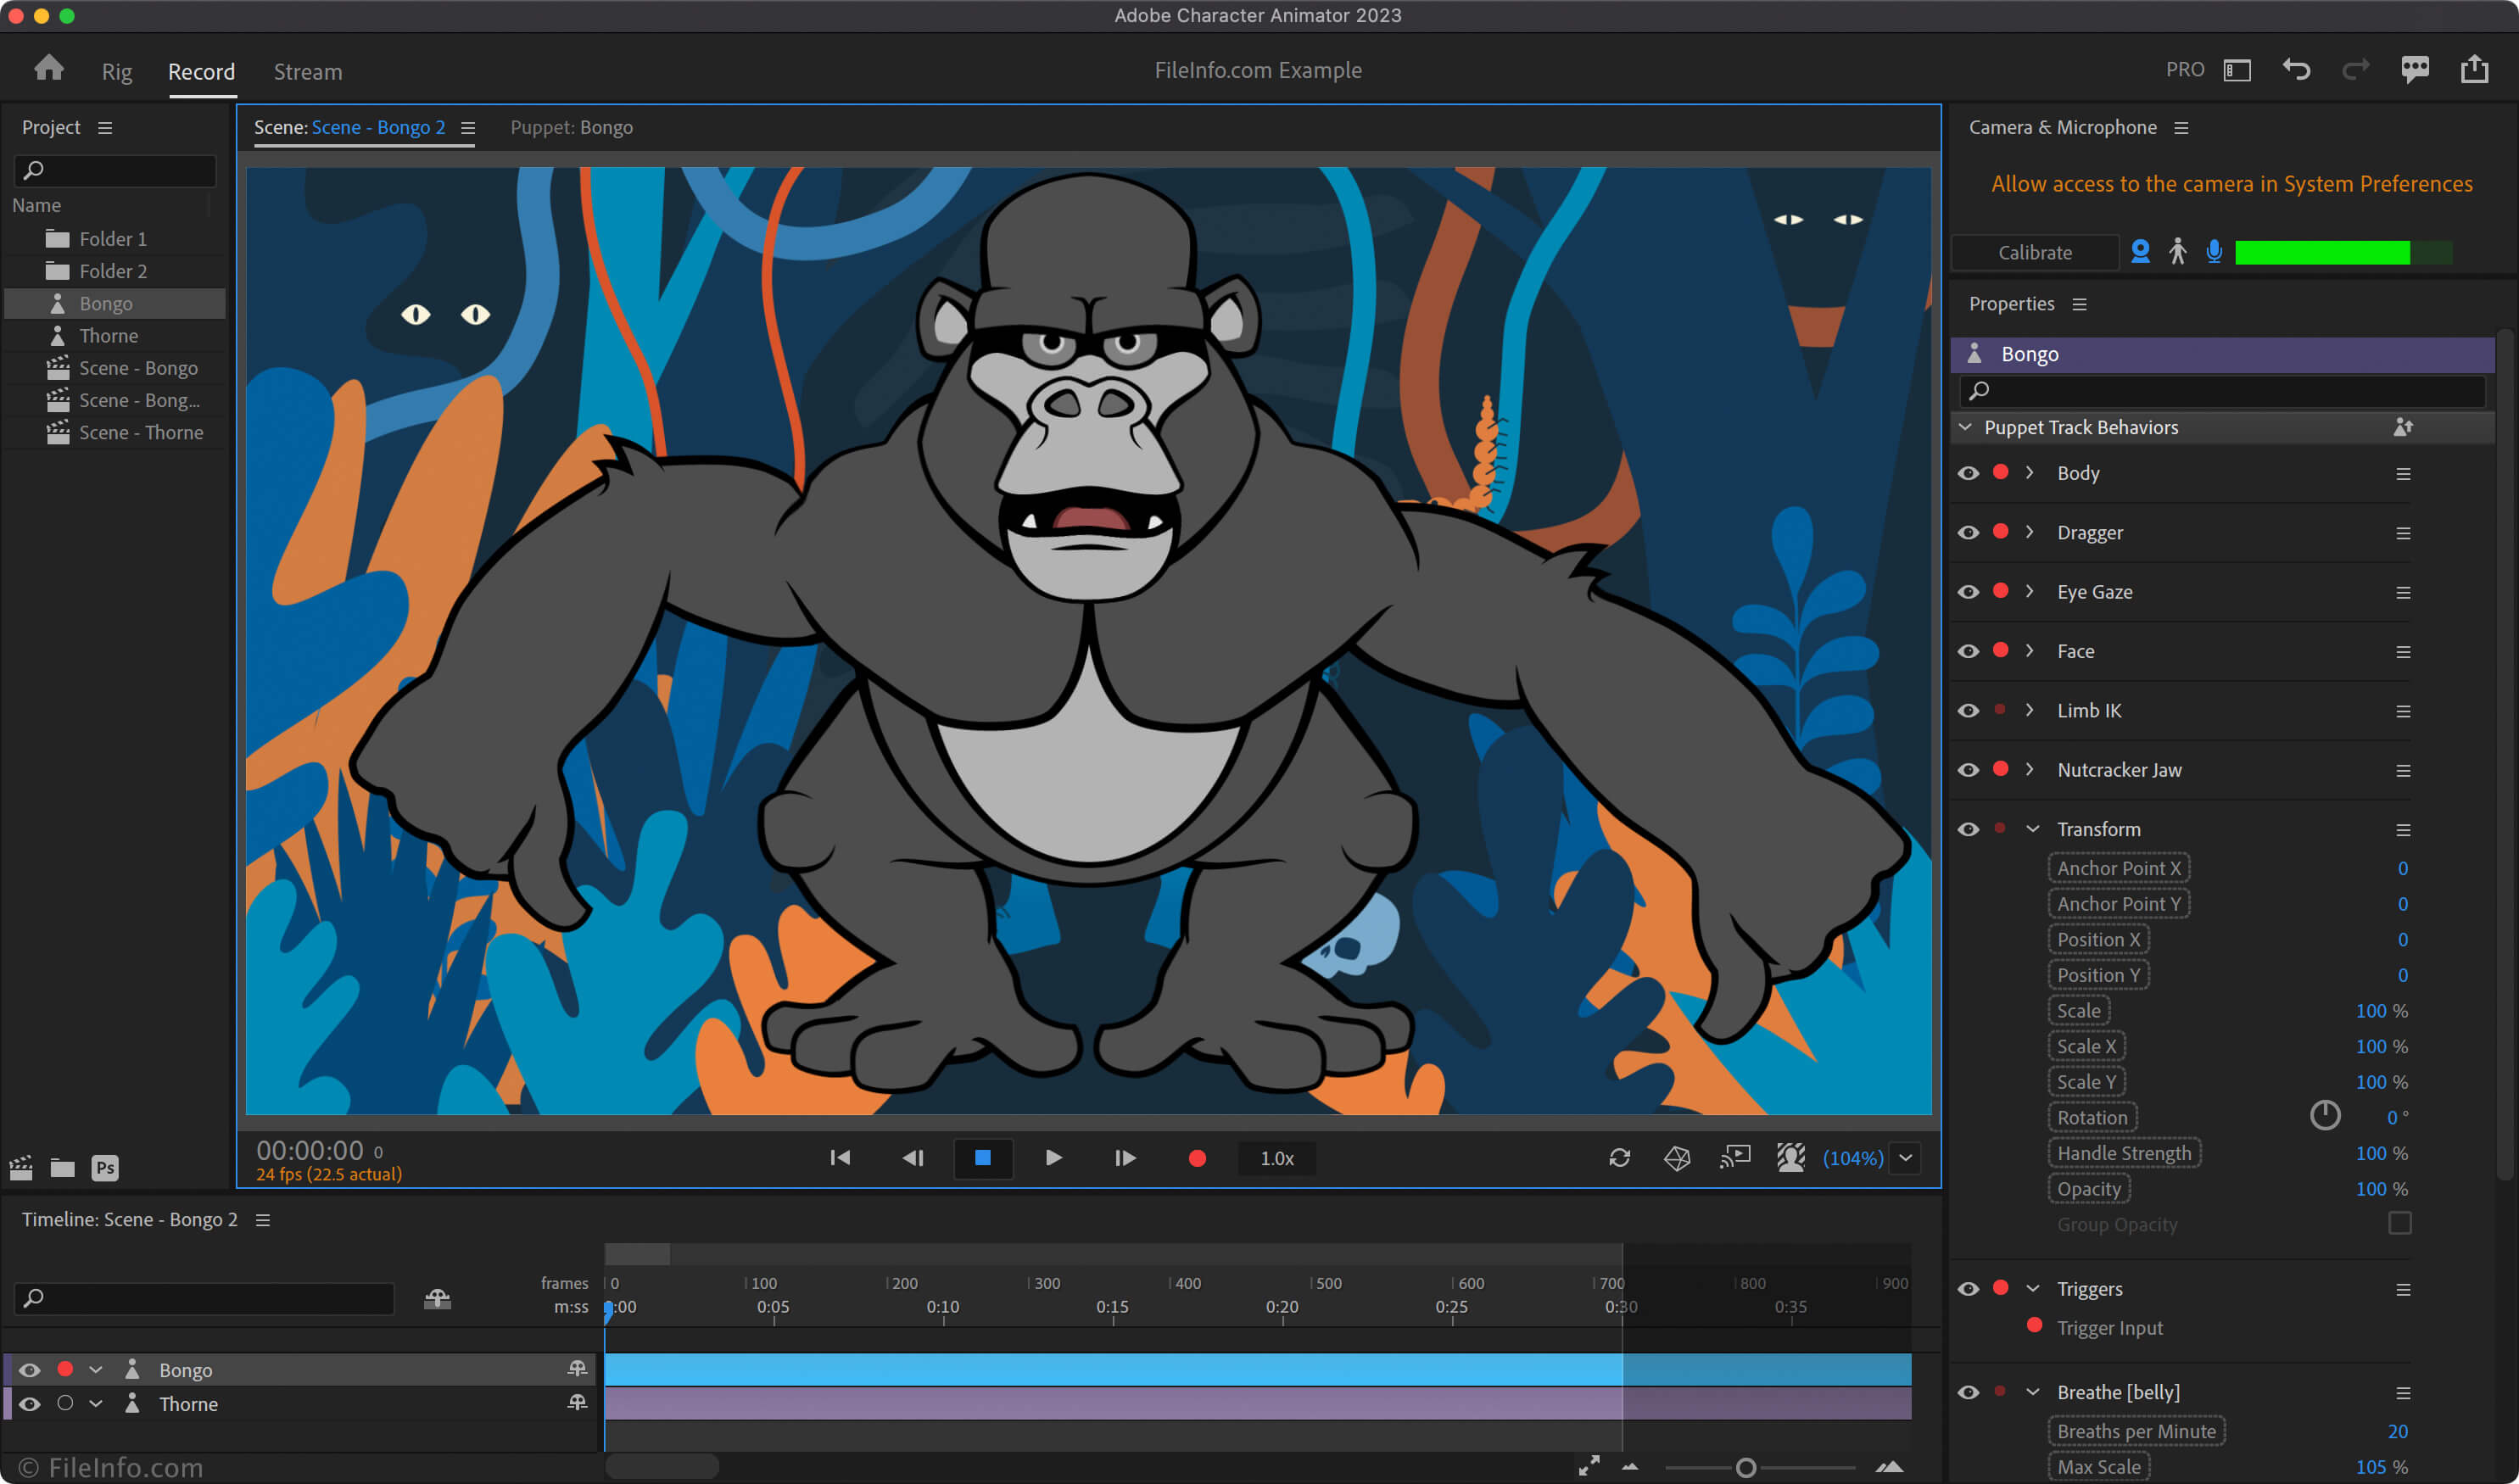Screen dimensions: 2519x1484
Task: Expand the Limb IK behavior settings
Action: click(x=2030, y=711)
